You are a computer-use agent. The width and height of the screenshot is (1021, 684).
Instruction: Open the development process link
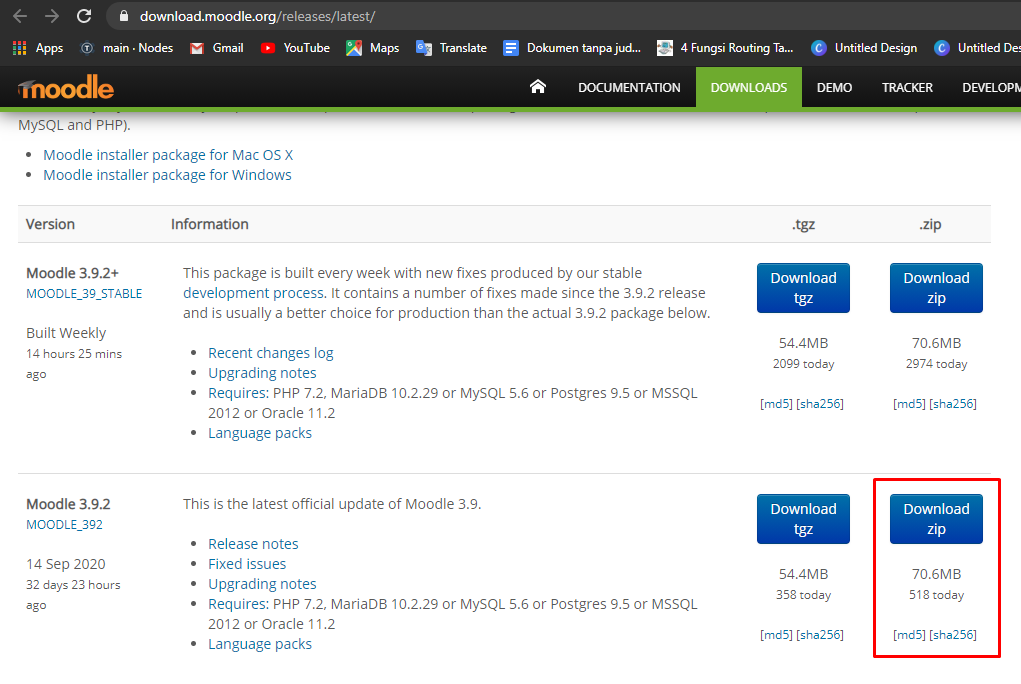pos(253,293)
